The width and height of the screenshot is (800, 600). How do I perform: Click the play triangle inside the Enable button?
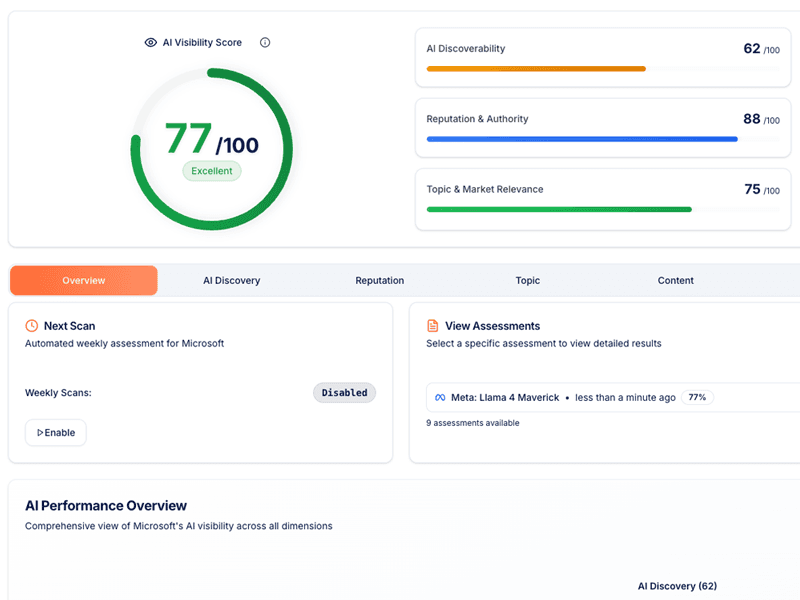click(x=41, y=432)
